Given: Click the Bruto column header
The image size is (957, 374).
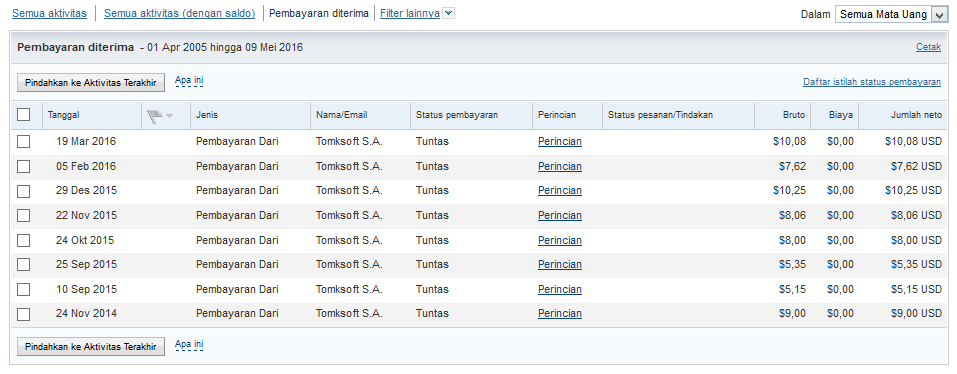Looking at the screenshot, I should (794, 115).
